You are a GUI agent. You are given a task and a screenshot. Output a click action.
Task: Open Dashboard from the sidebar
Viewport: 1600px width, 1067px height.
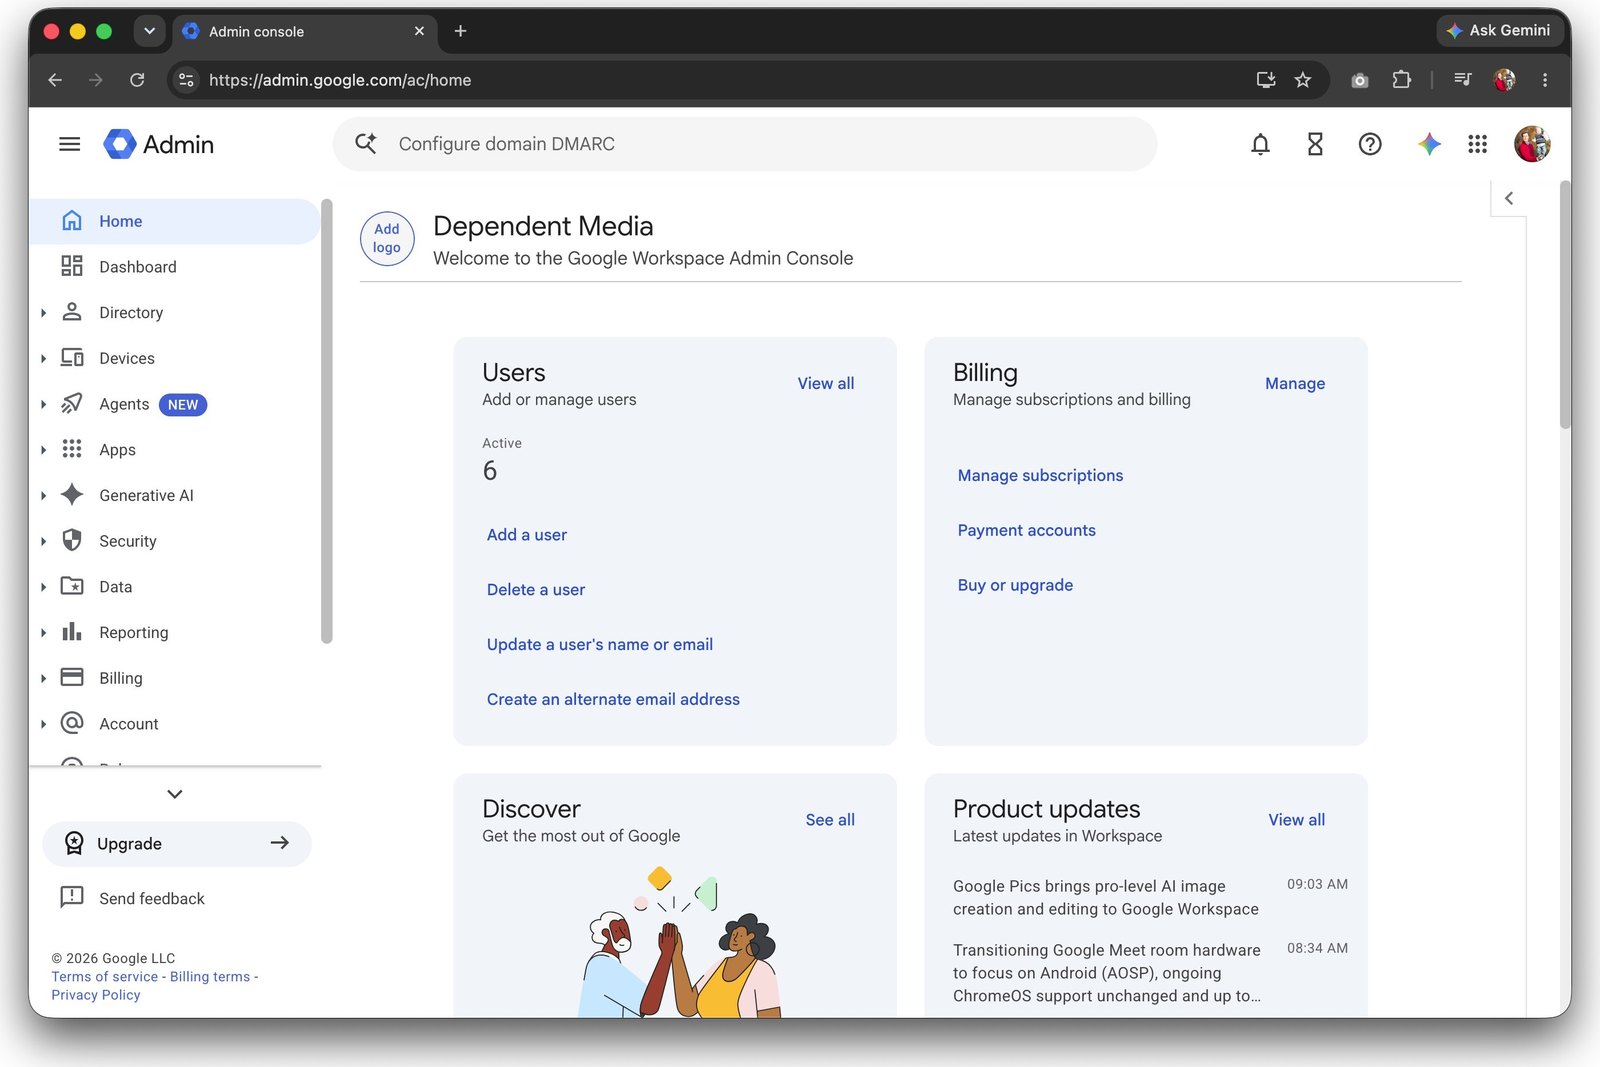[x=174, y=267]
